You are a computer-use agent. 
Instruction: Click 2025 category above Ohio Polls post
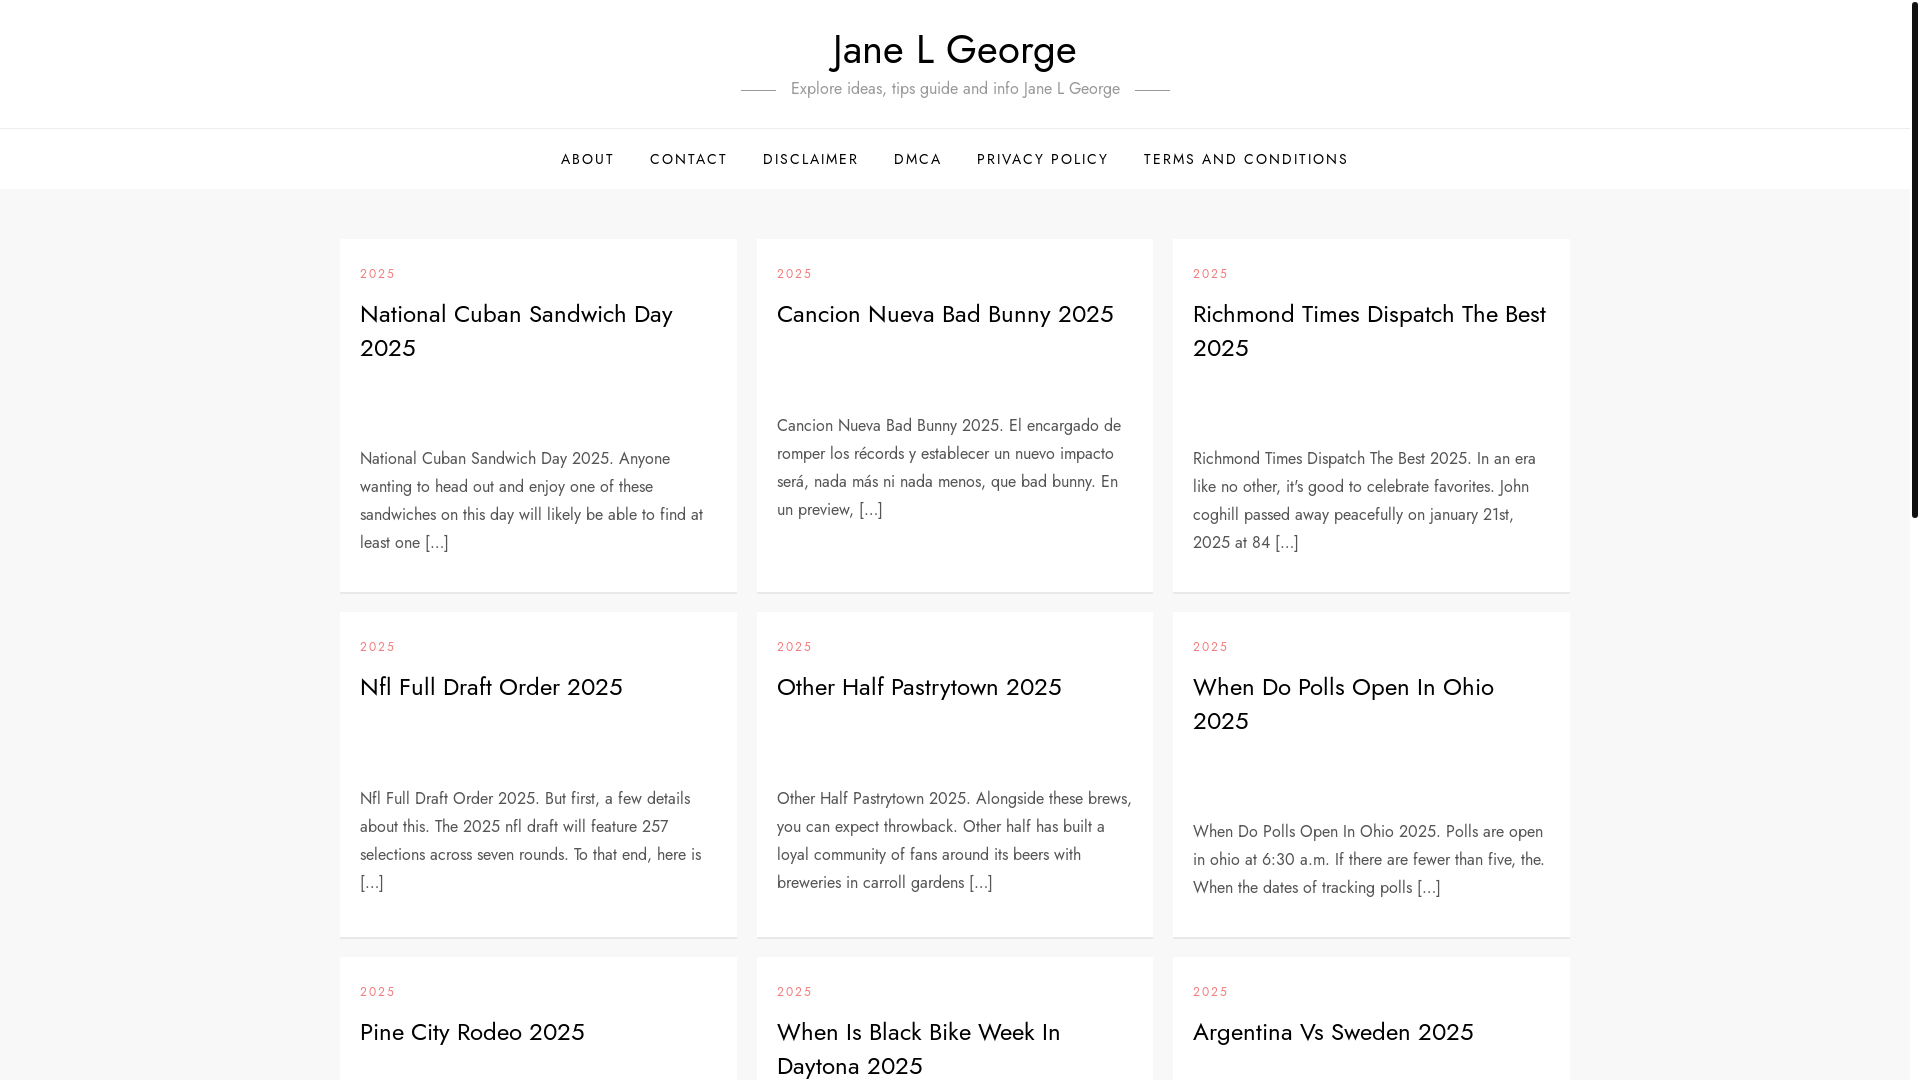(x=1210, y=647)
